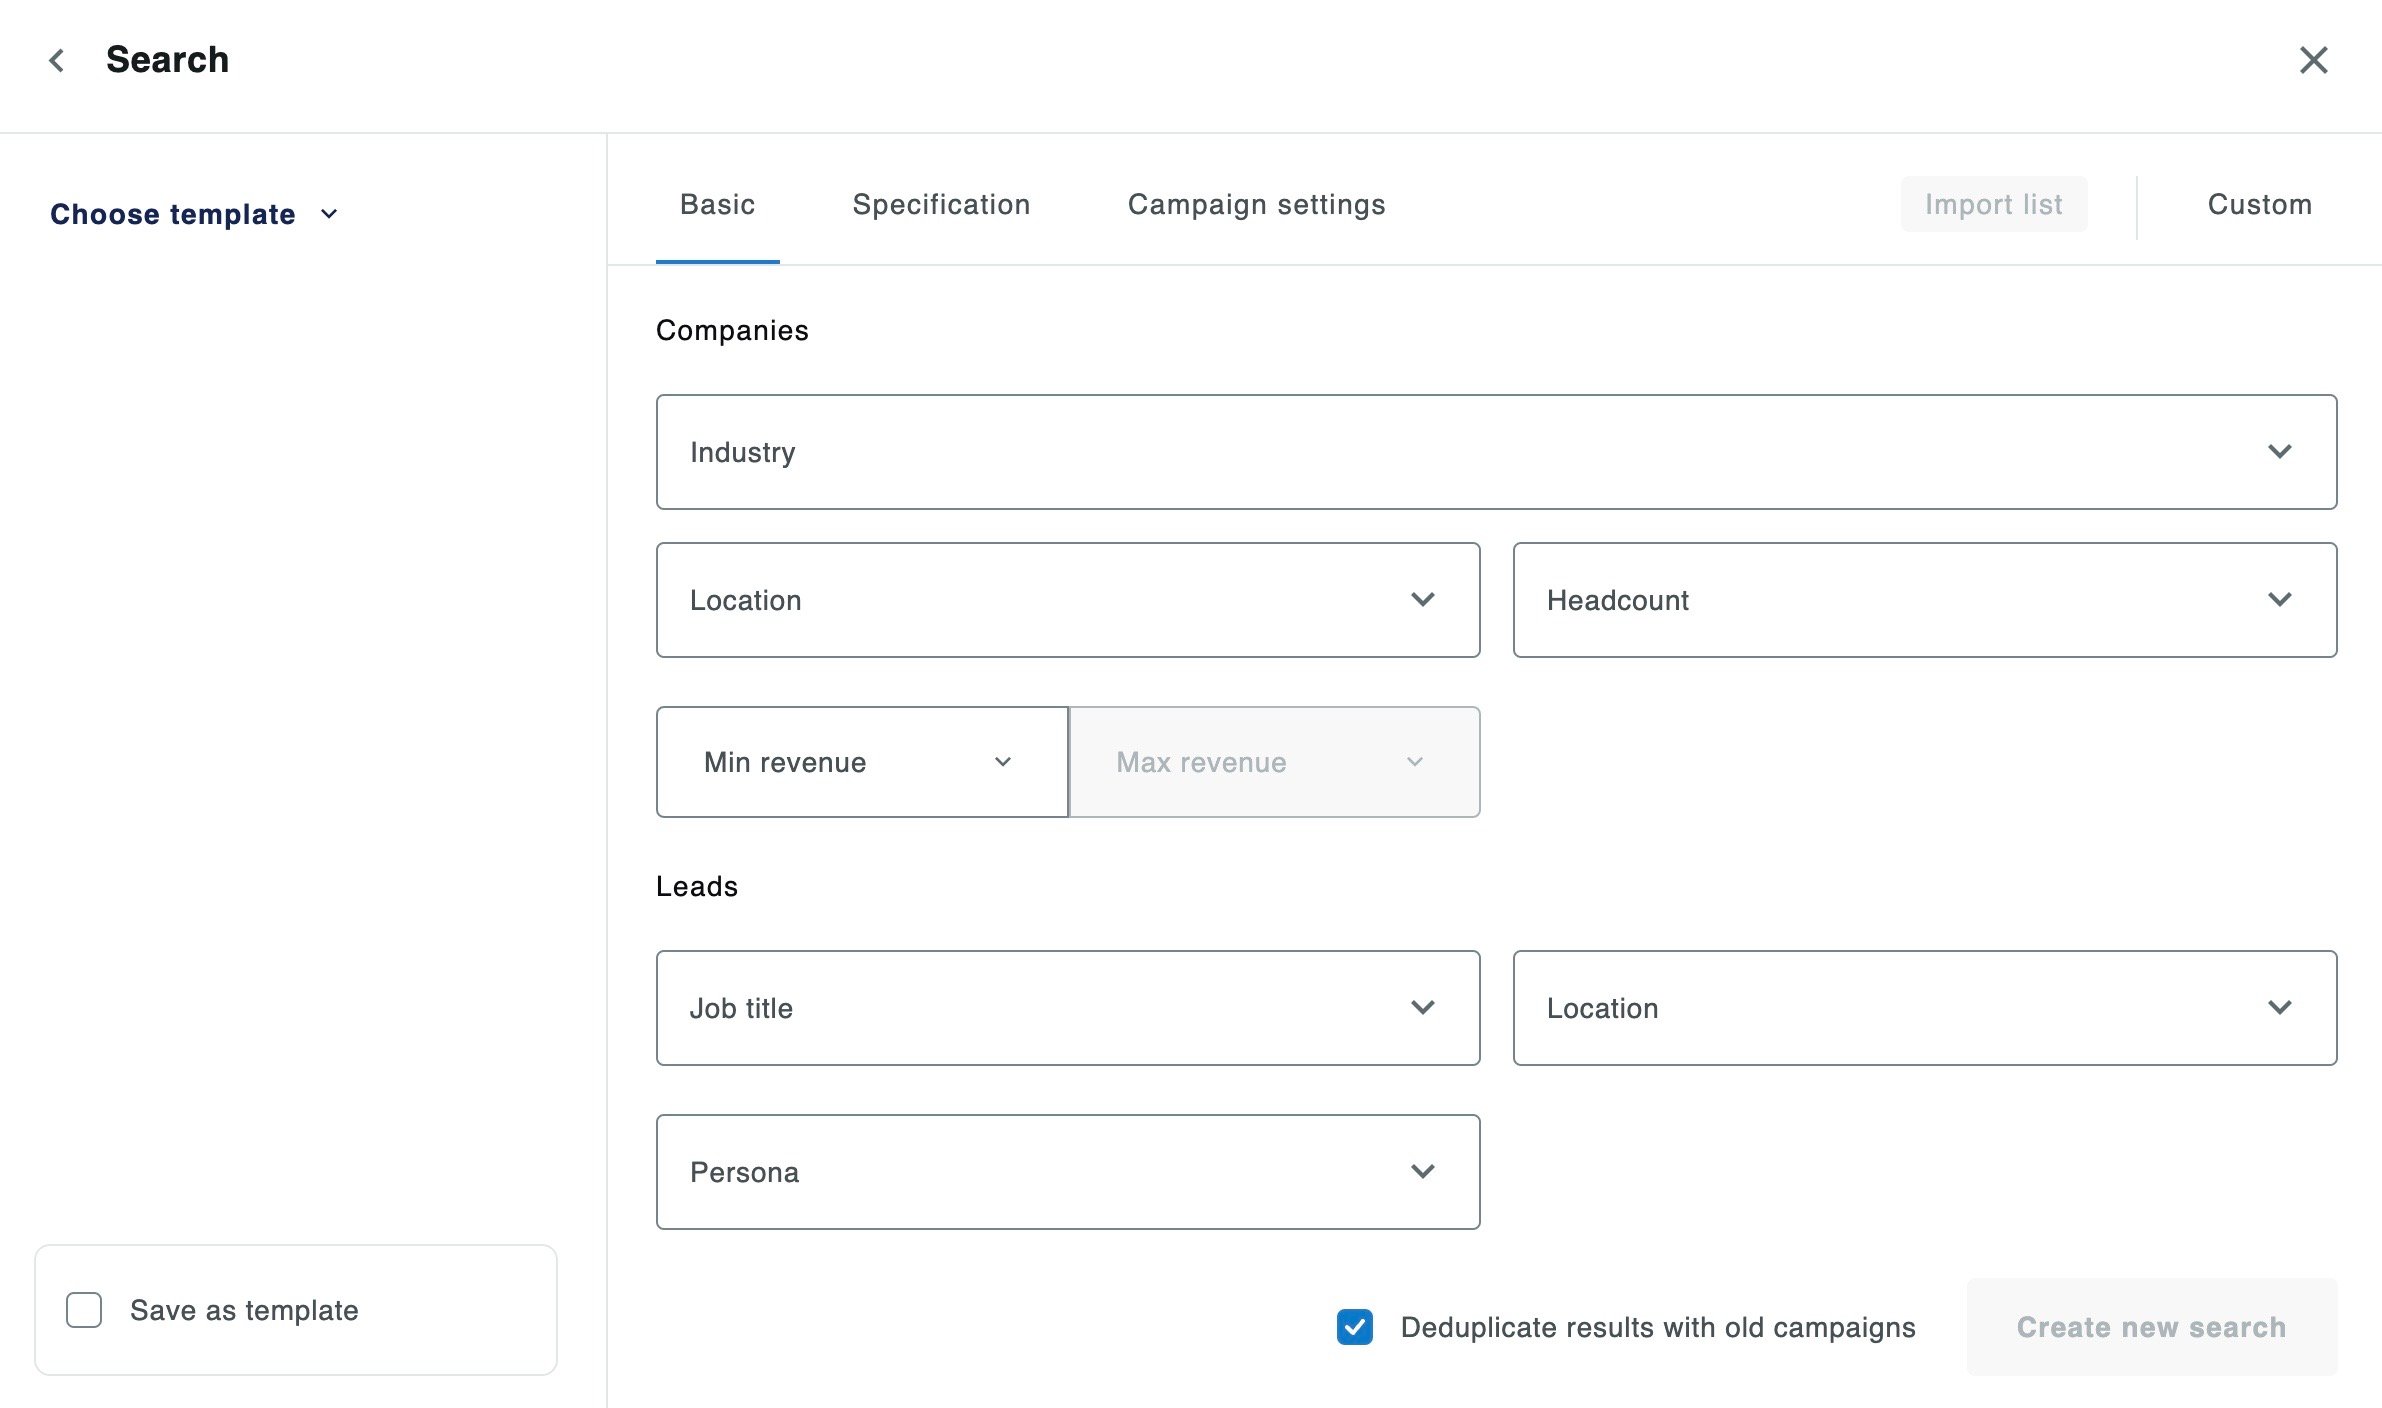
Task: Switch to the Specification tab
Action: pyautogui.click(x=940, y=205)
